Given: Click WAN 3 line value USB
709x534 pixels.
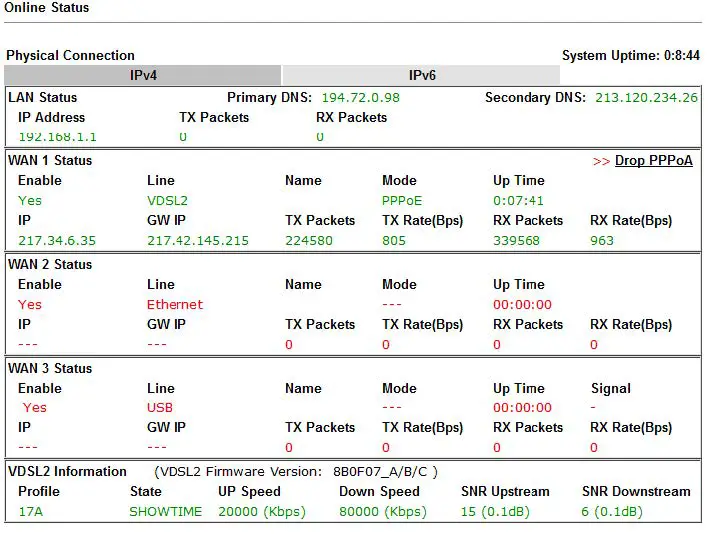Looking at the screenshot, I should 160,408.
